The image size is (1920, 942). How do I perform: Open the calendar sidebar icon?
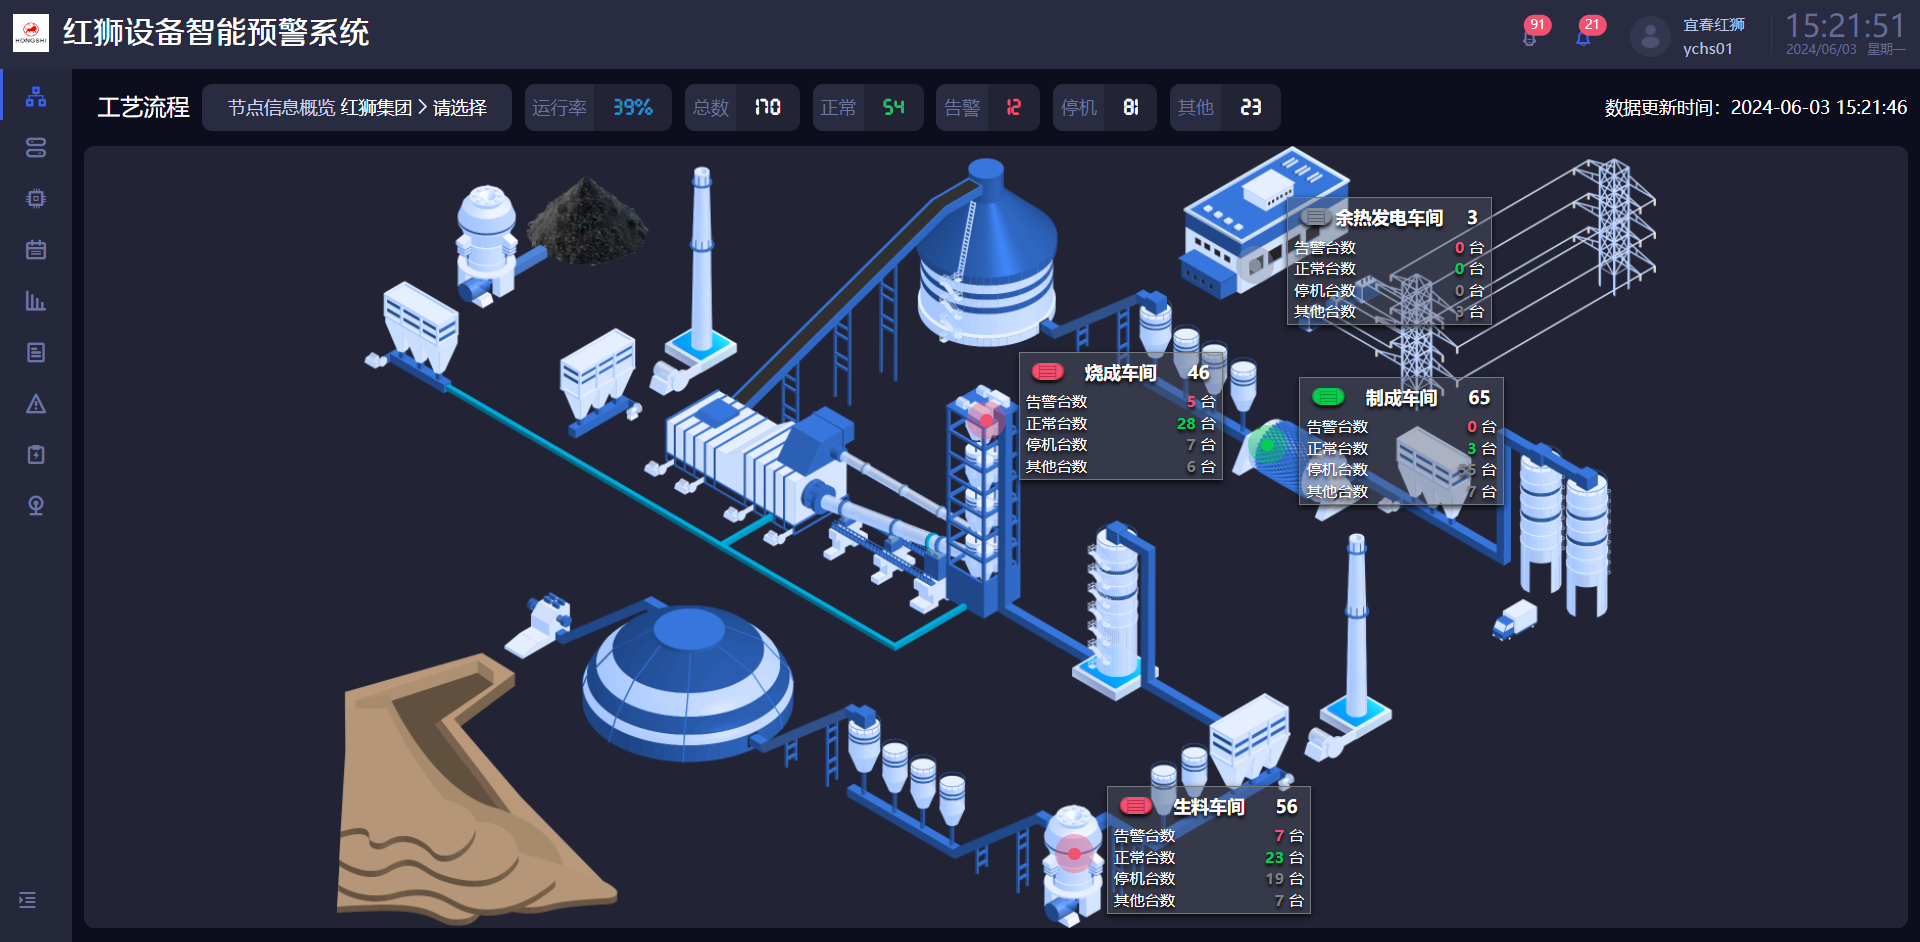coord(36,250)
